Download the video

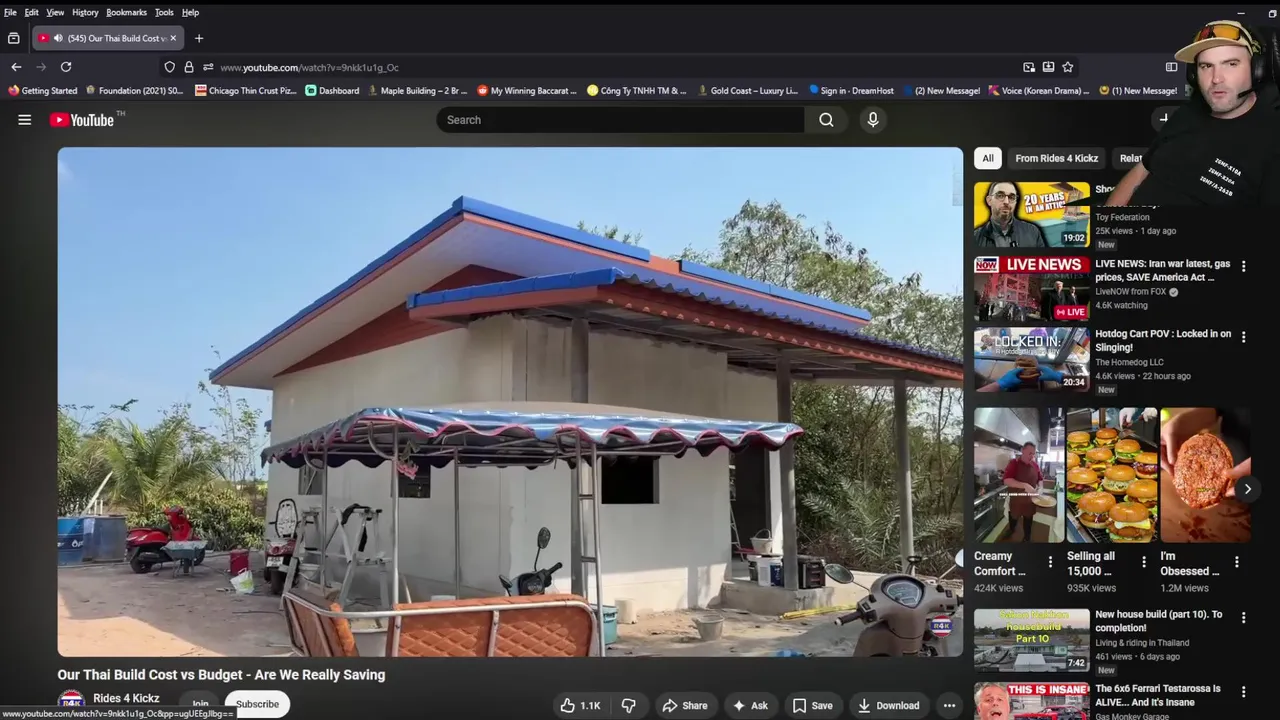pos(888,705)
